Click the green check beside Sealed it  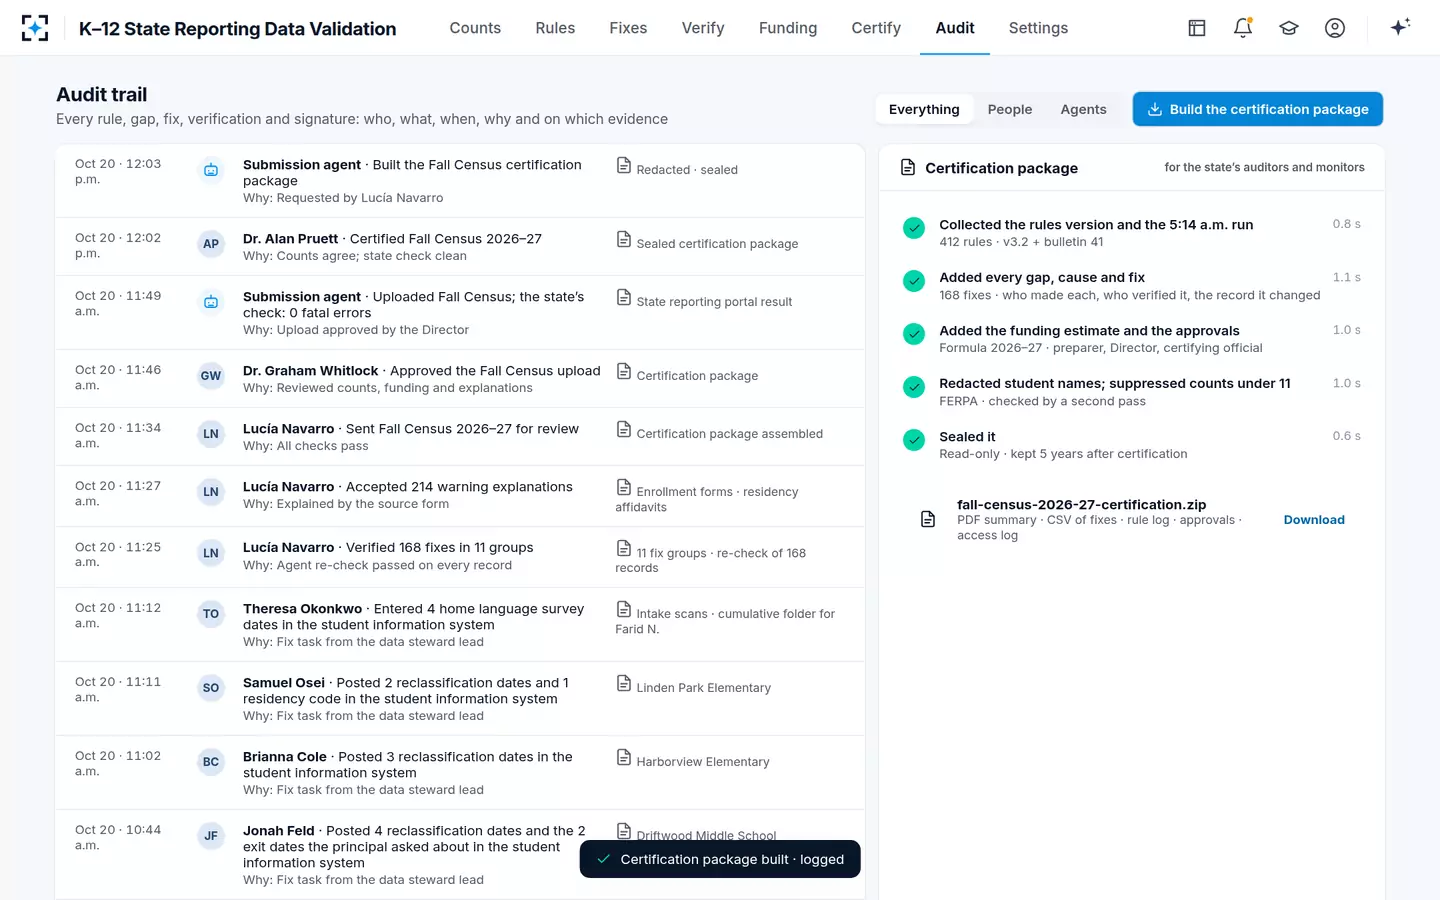914,439
